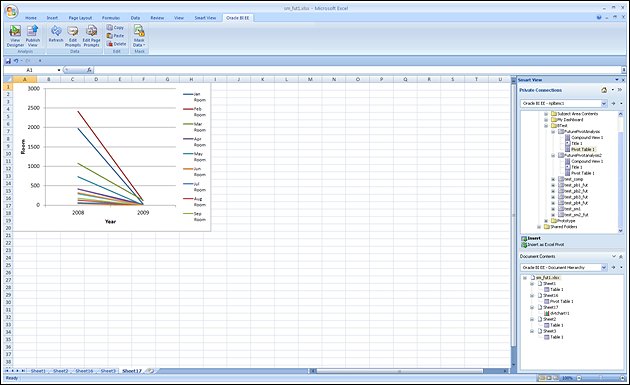Click Delete in the Edit group

[117, 44]
